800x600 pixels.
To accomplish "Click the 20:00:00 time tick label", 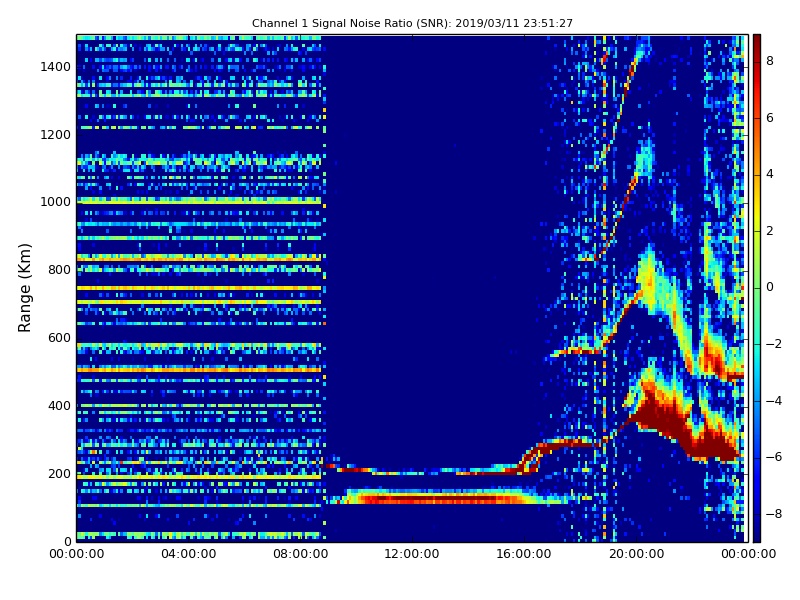I will (x=636, y=554).
